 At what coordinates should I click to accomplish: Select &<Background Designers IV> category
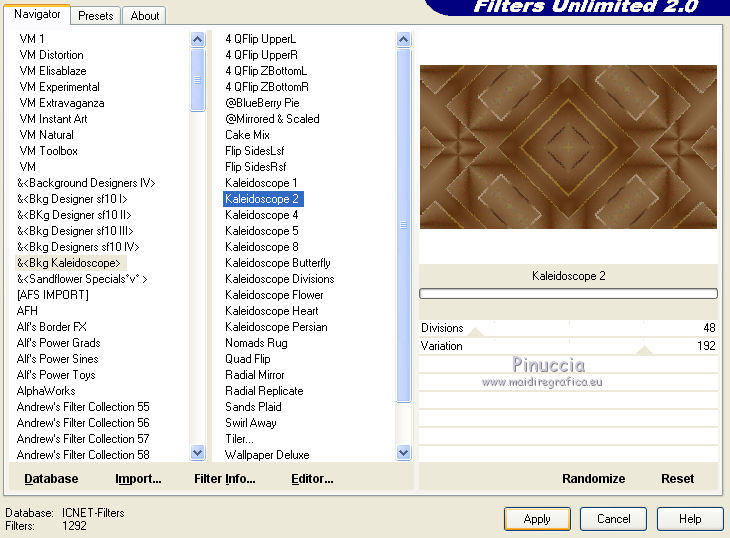click(86, 183)
